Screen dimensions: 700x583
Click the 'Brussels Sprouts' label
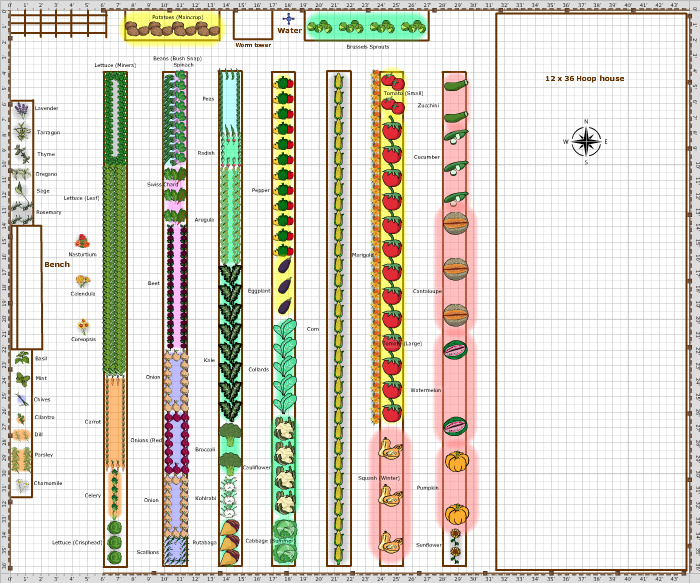pos(367,47)
